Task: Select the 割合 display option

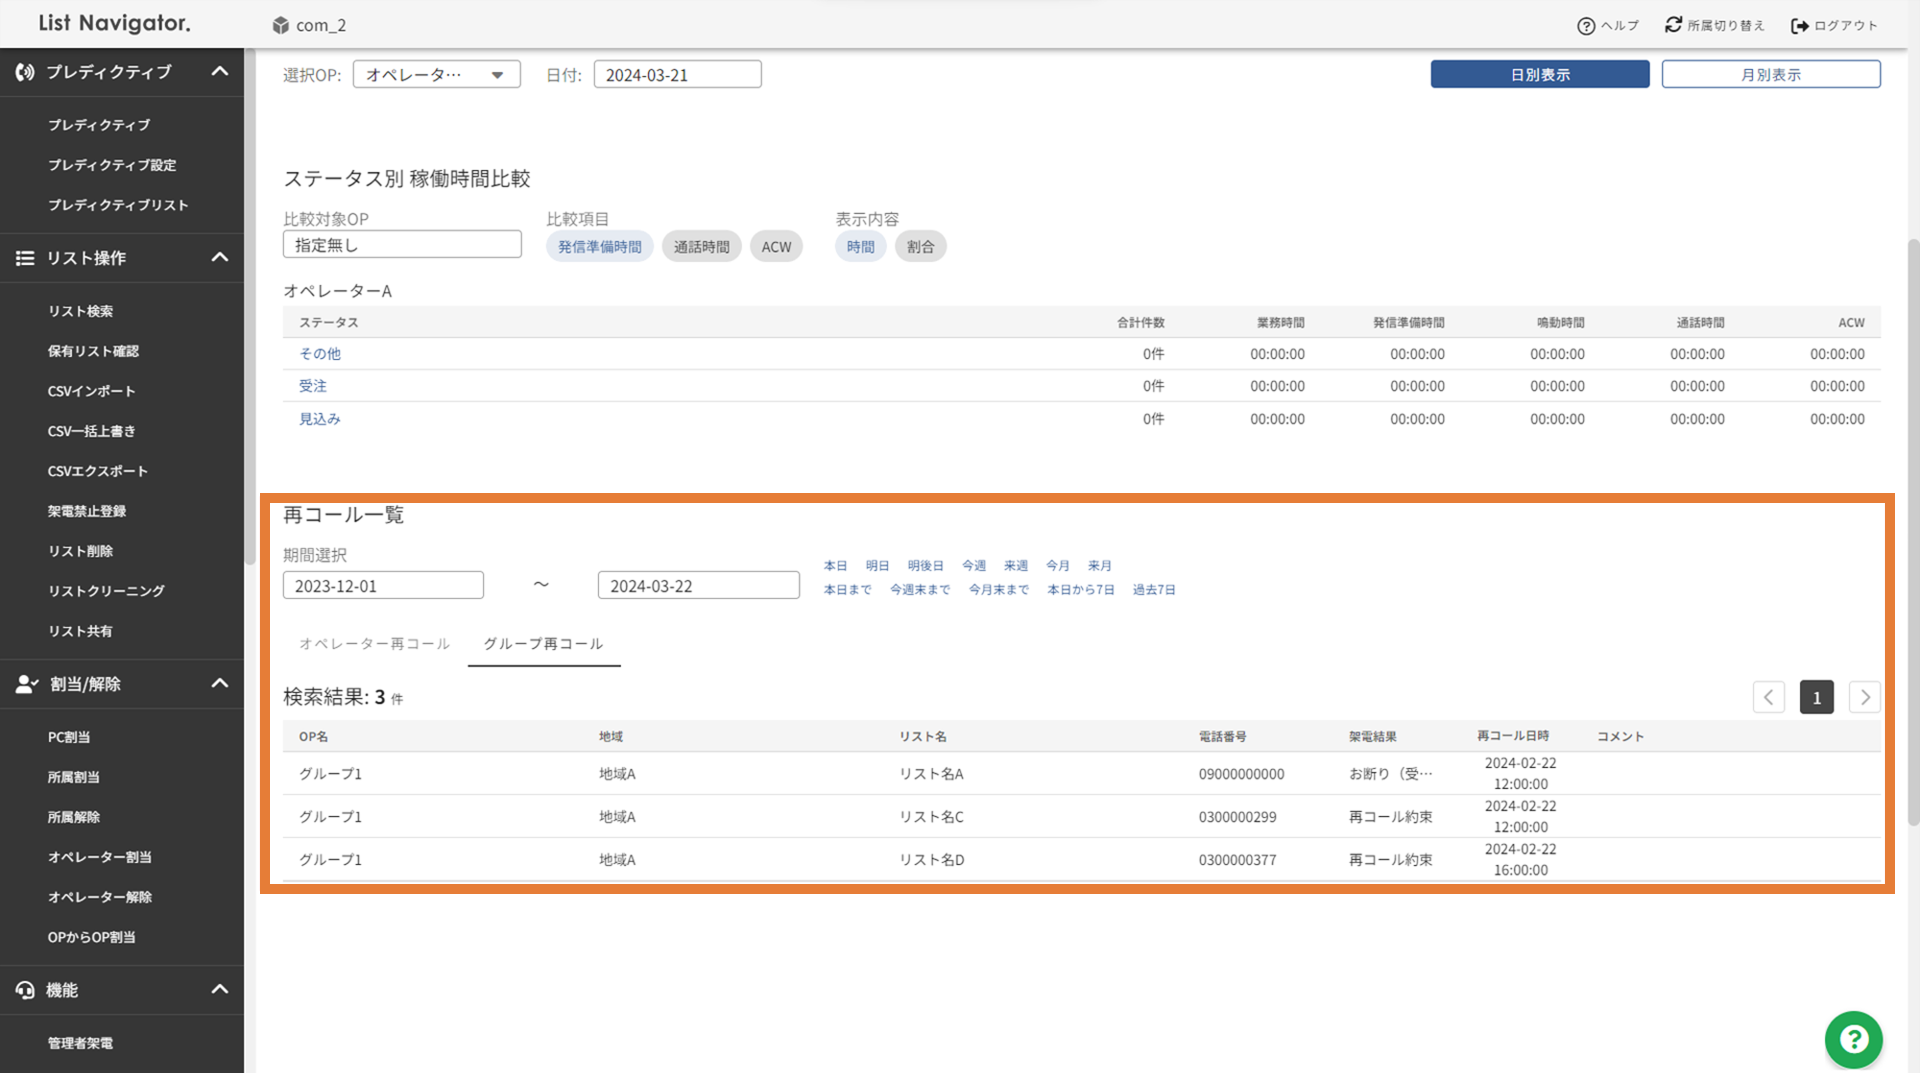Action: pyautogui.click(x=920, y=247)
